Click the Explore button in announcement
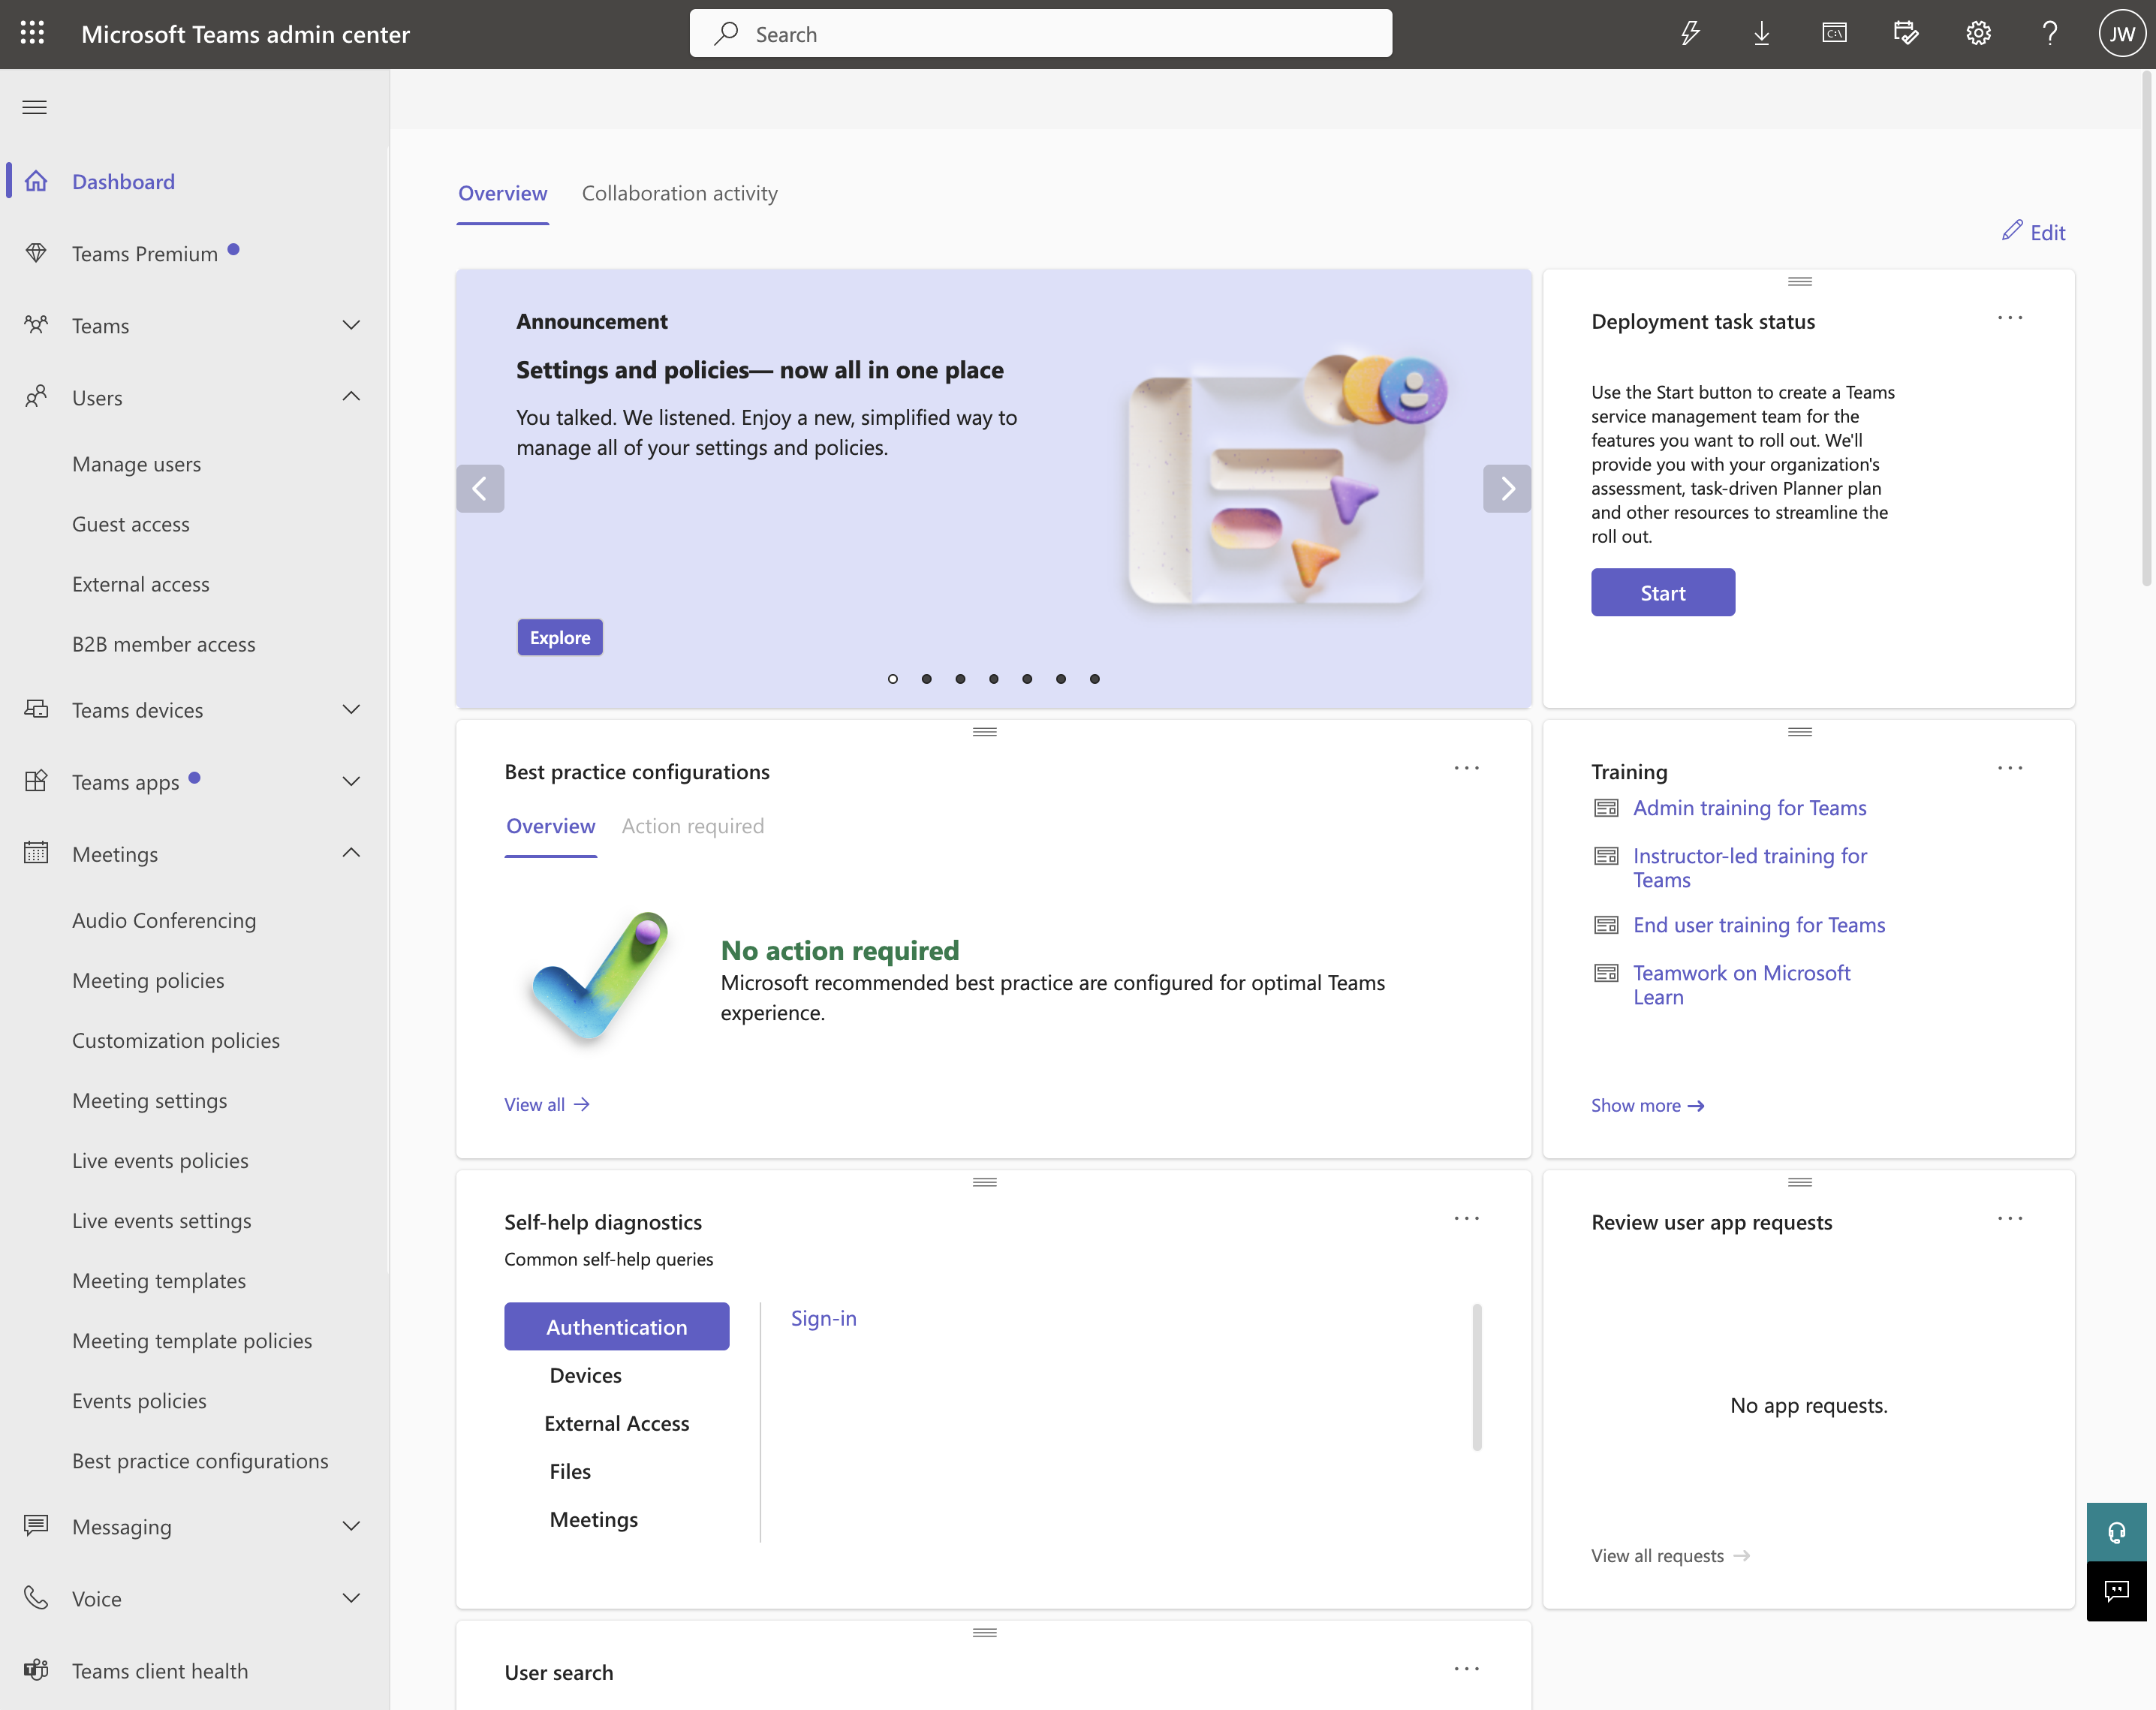Viewport: 2156px width, 1710px height. click(560, 637)
